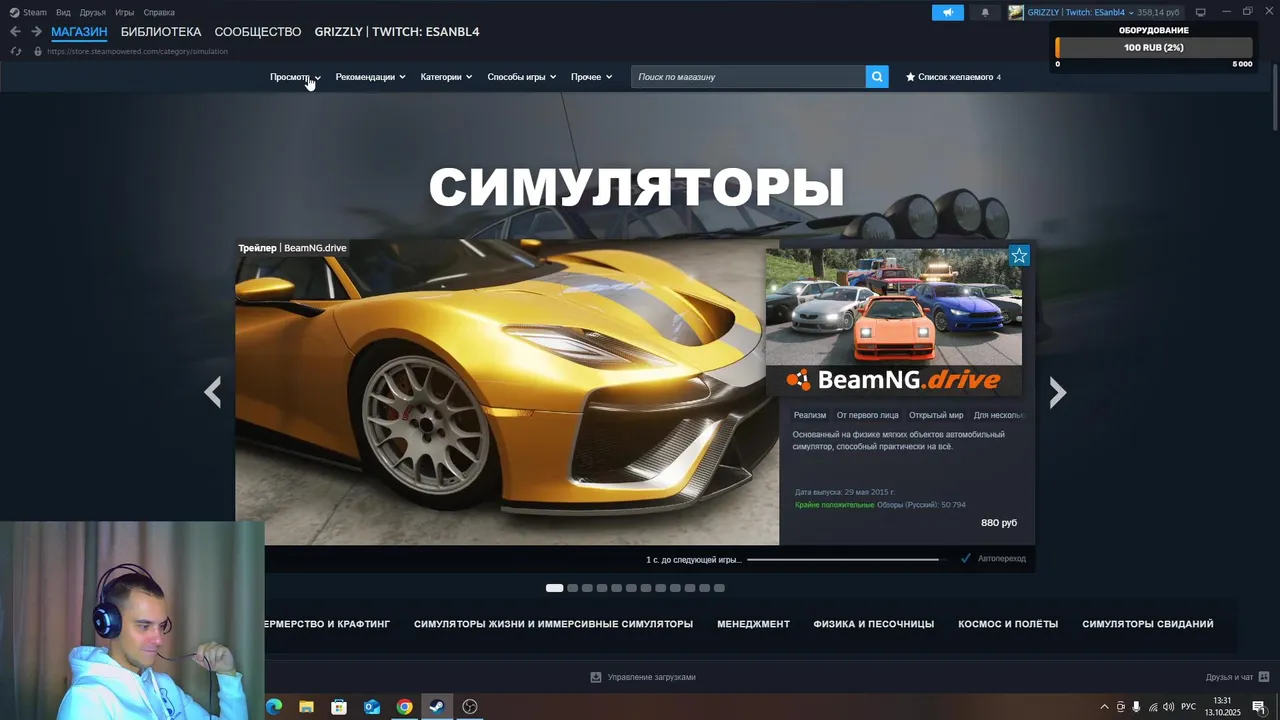Go back with the left arrow
This screenshot has width=1280, height=720.
[x=15, y=32]
